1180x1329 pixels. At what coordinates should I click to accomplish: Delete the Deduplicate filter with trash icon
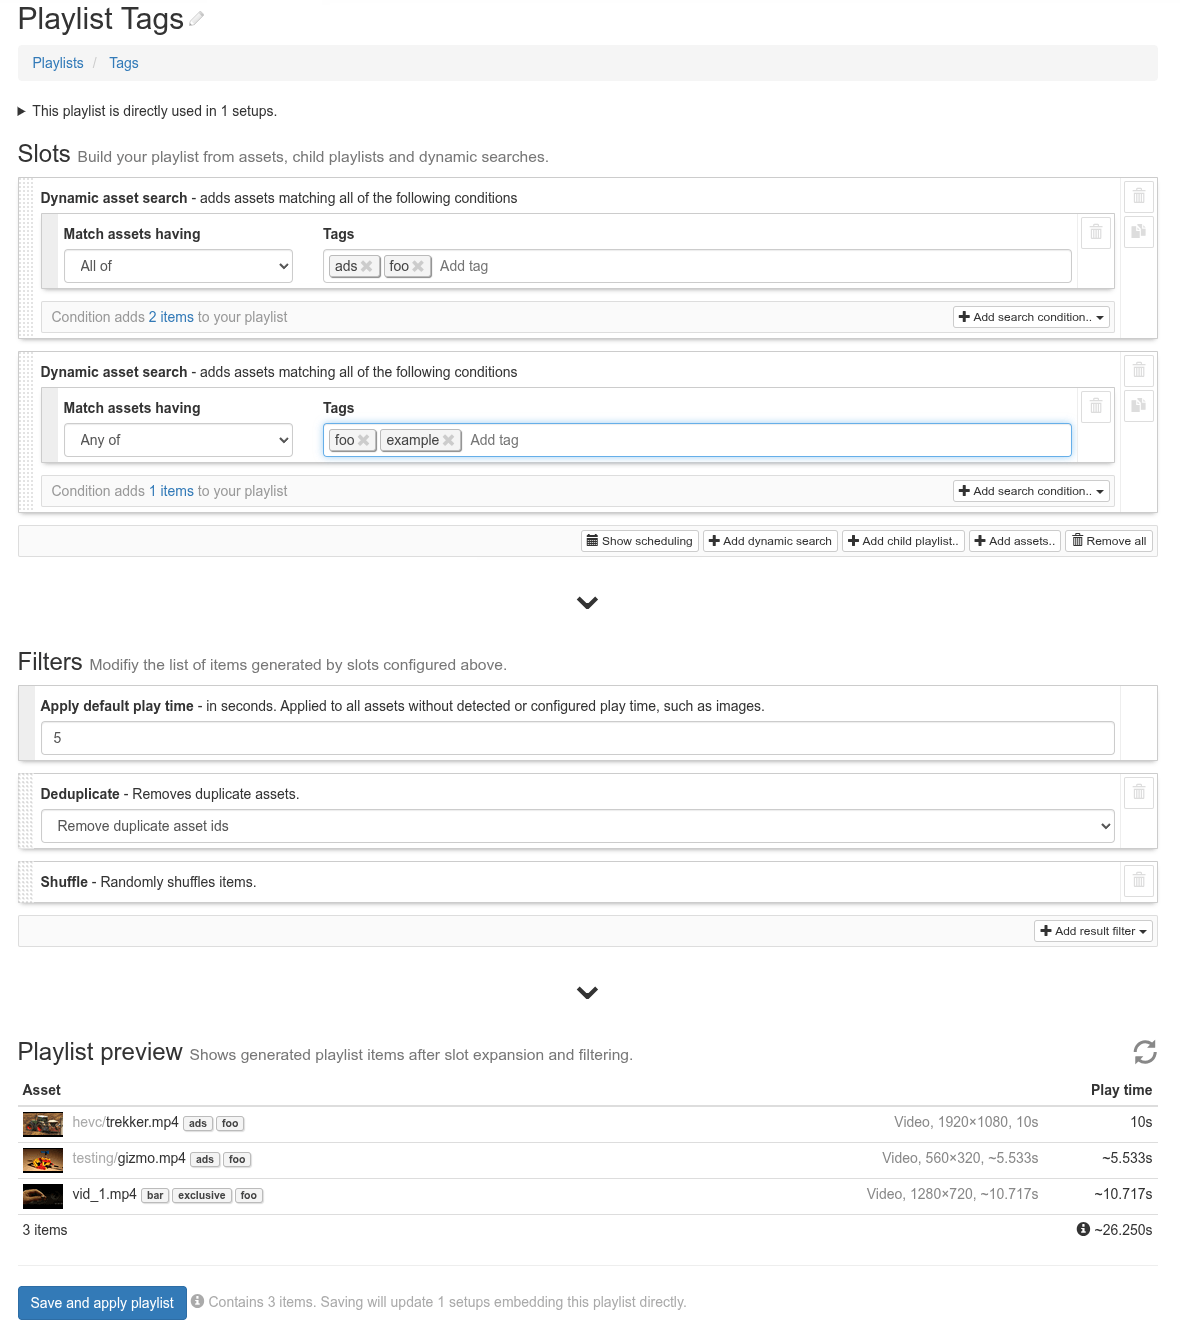click(x=1139, y=792)
